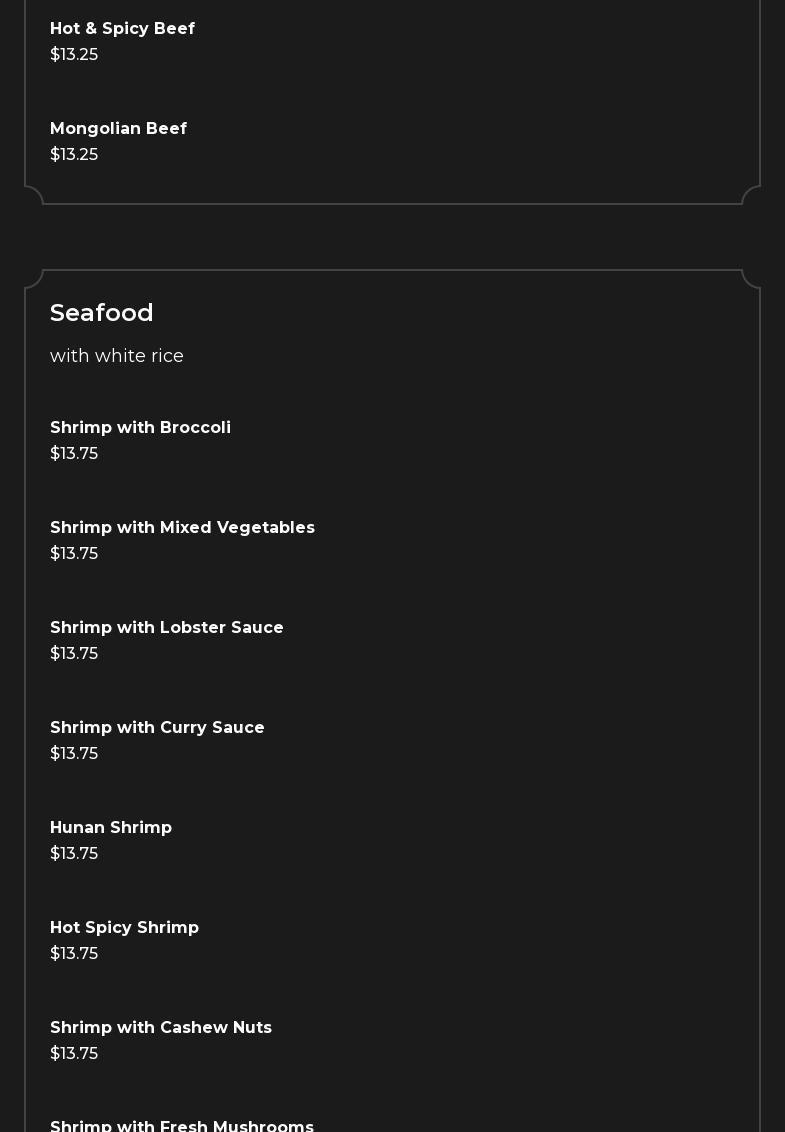Click the price under Shrimp with Broccoli
This screenshot has width=785, height=1132.
pos(74,454)
